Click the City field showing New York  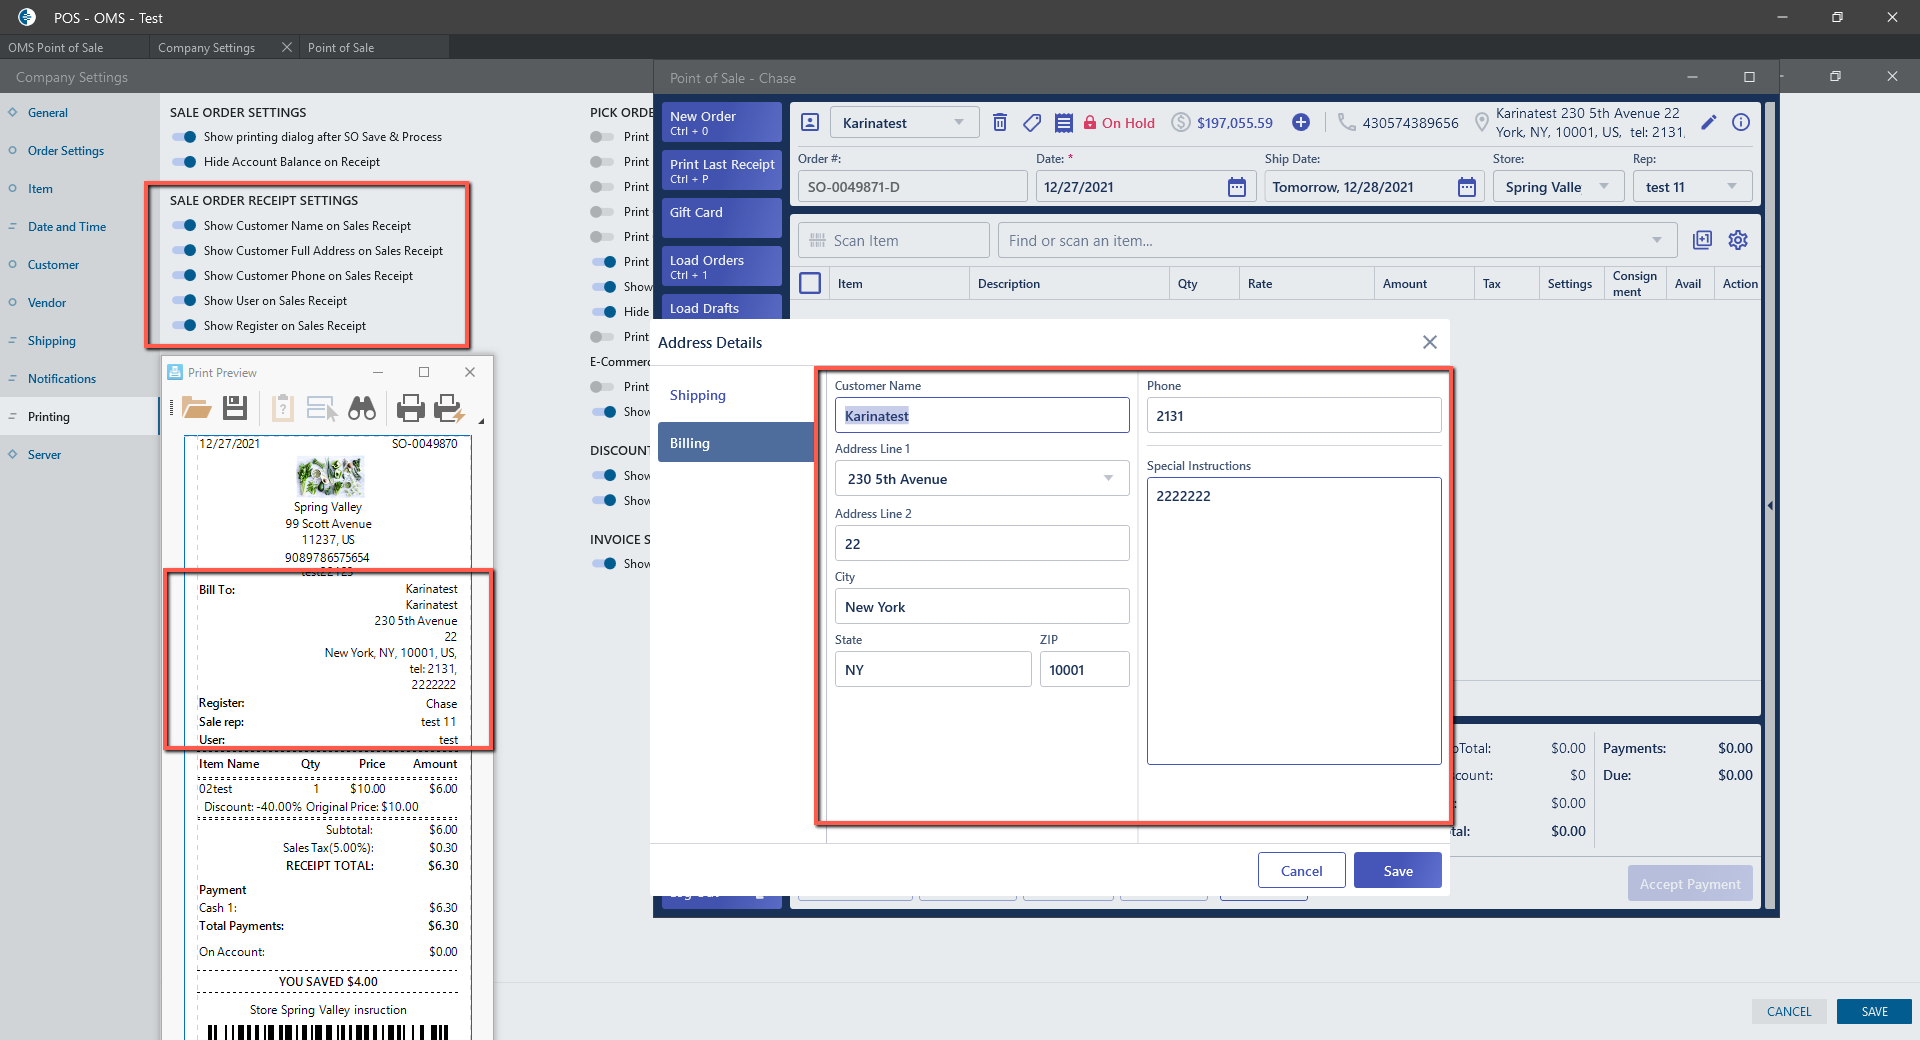pos(982,607)
